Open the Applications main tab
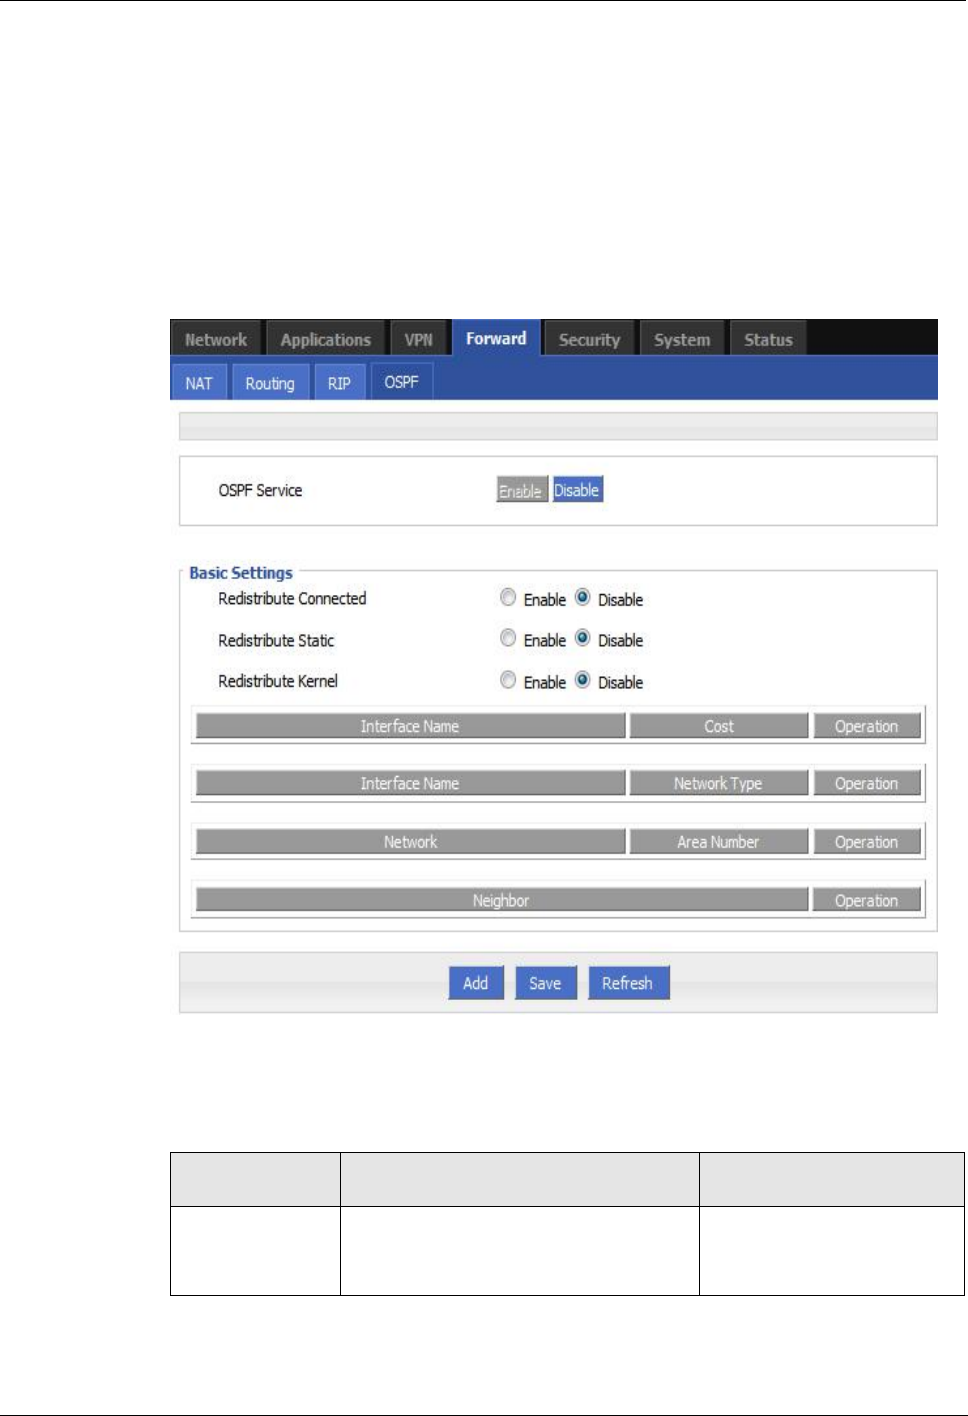The height and width of the screenshot is (1416, 968). [326, 339]
